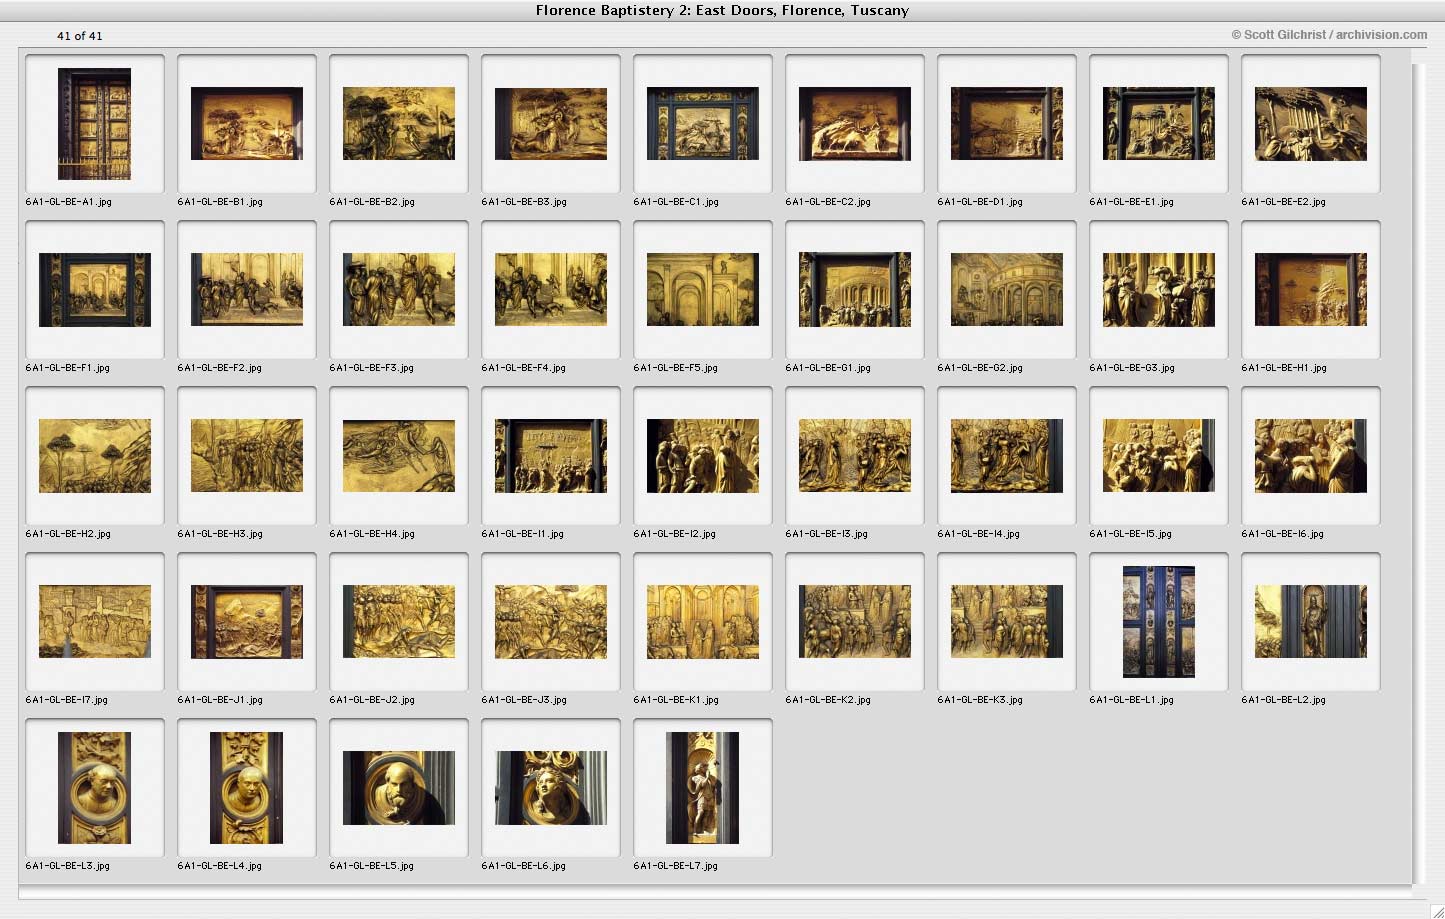The height and width of the screenshot is (919, 1445).
Task: Click the 6A1-GL-BE-F3.jpg caption
Action: pyautogui.click(x=372, y=368)
